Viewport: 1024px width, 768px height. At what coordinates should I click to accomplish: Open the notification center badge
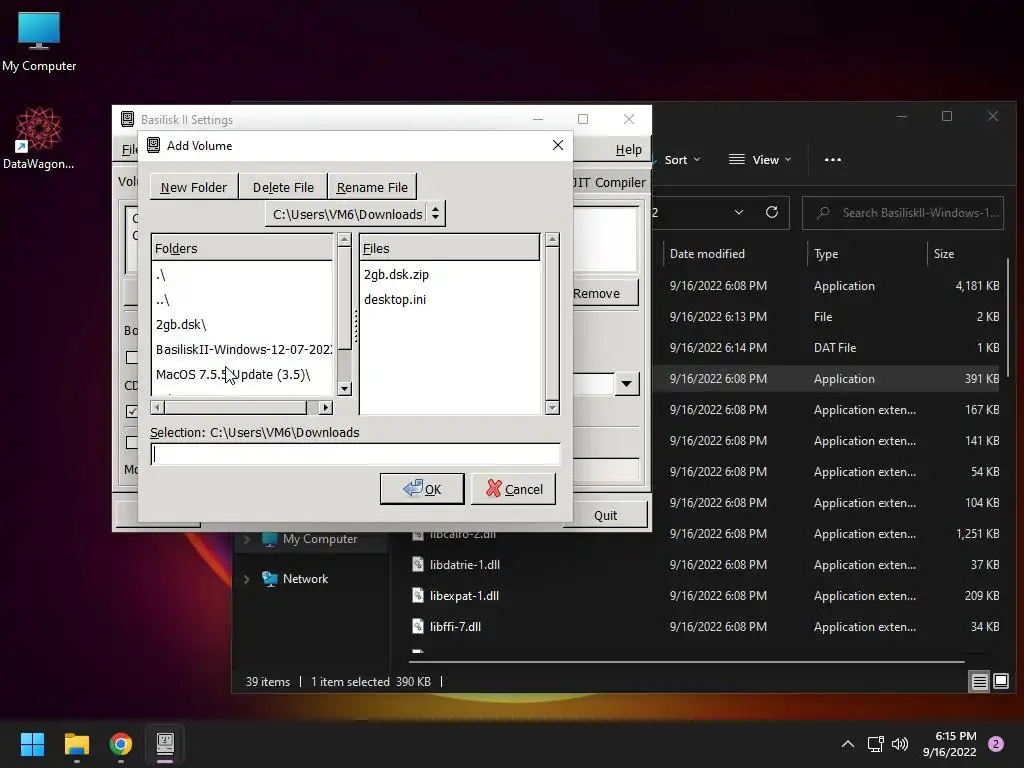pos(996,744)
